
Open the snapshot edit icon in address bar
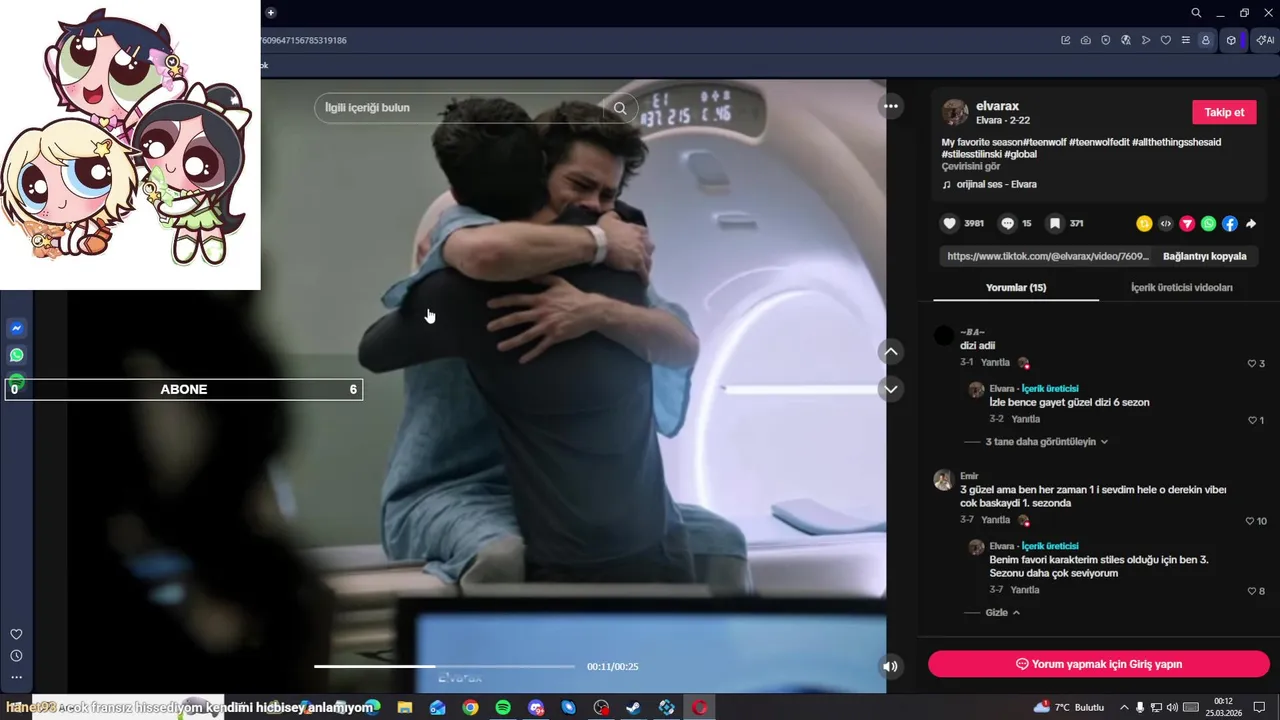1066,40
